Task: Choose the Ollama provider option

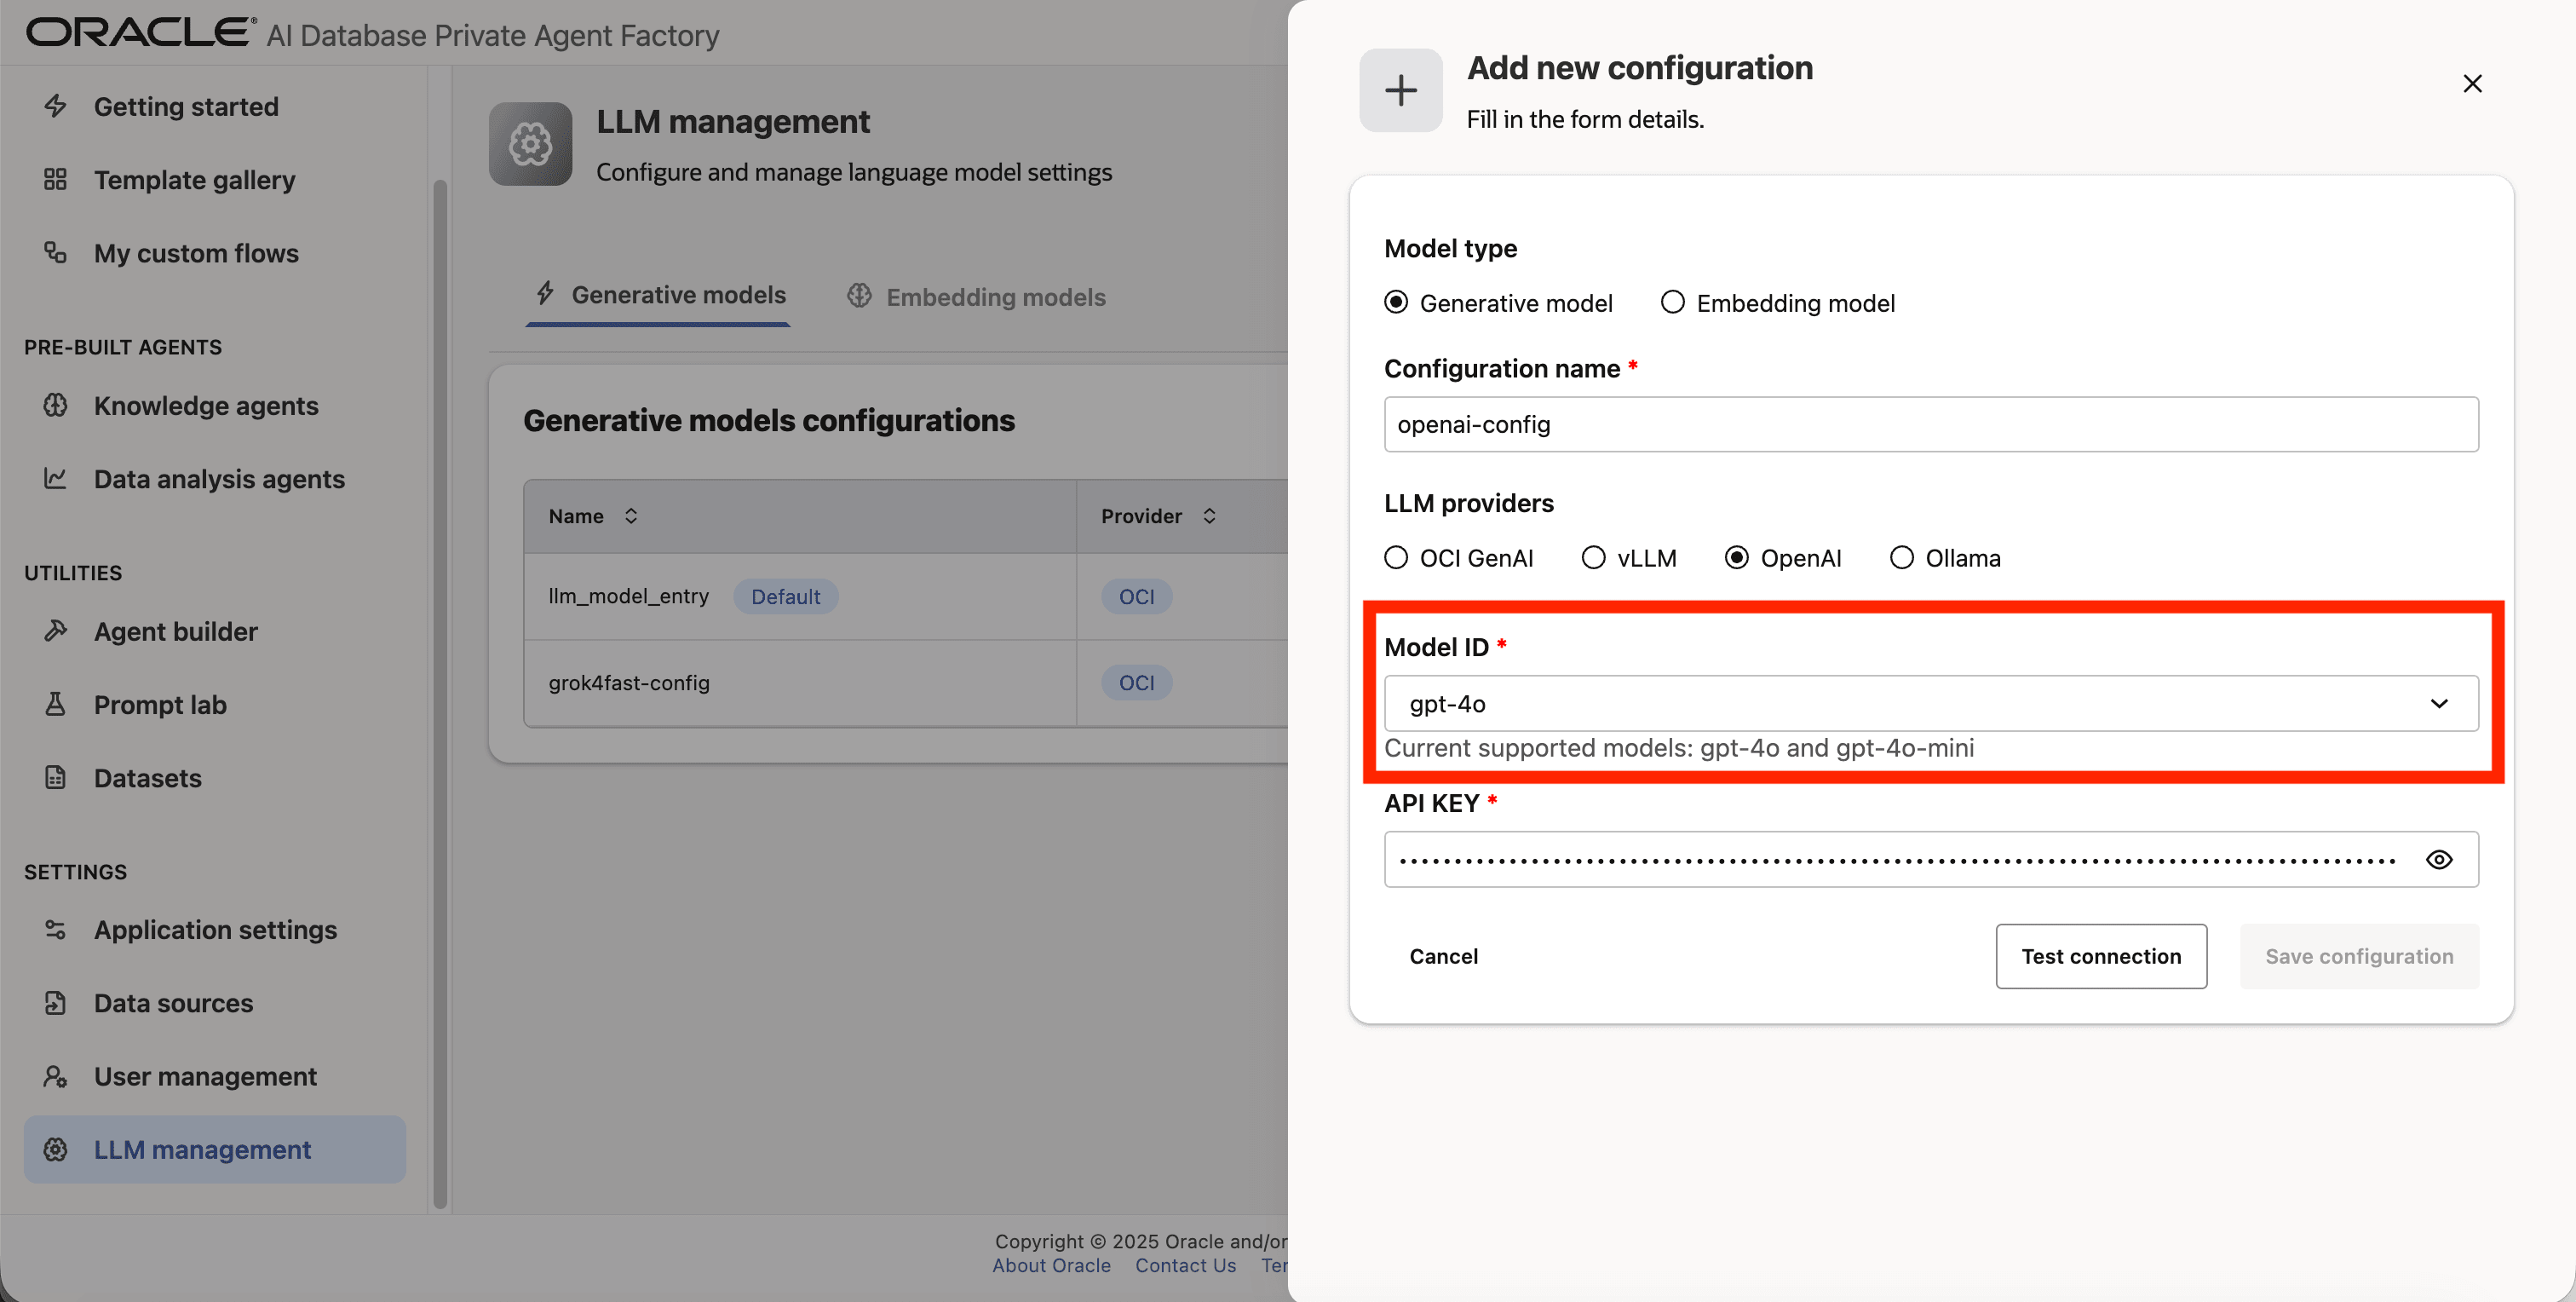Action: coord(1901,558)
